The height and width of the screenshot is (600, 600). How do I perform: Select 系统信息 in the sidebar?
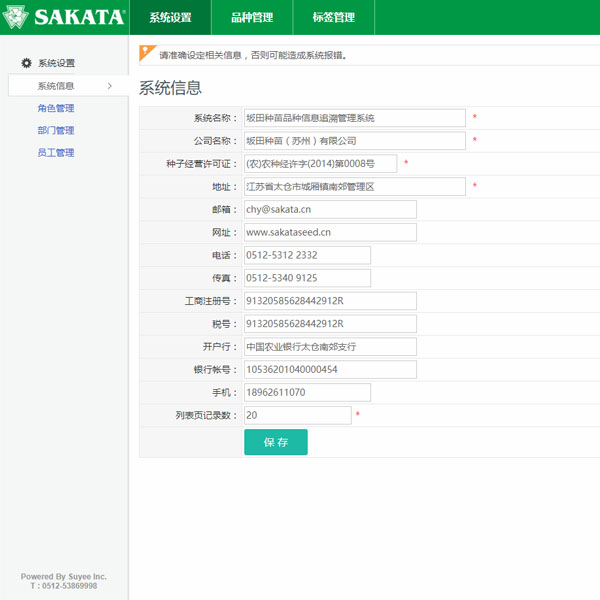(x=56, y=86)
